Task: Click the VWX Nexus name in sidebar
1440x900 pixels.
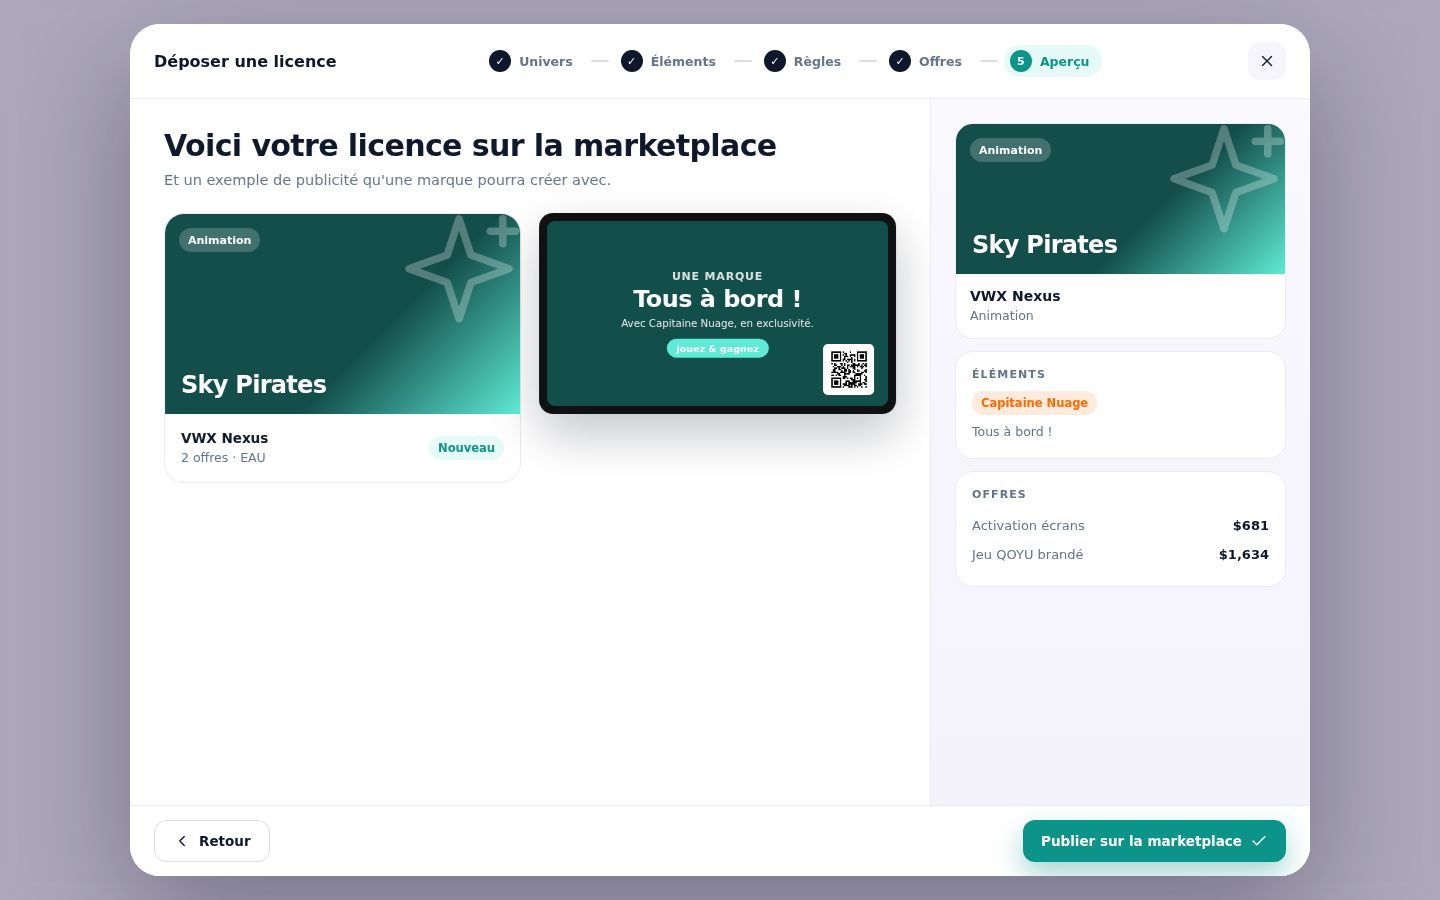Action: tap(1015, 296)
